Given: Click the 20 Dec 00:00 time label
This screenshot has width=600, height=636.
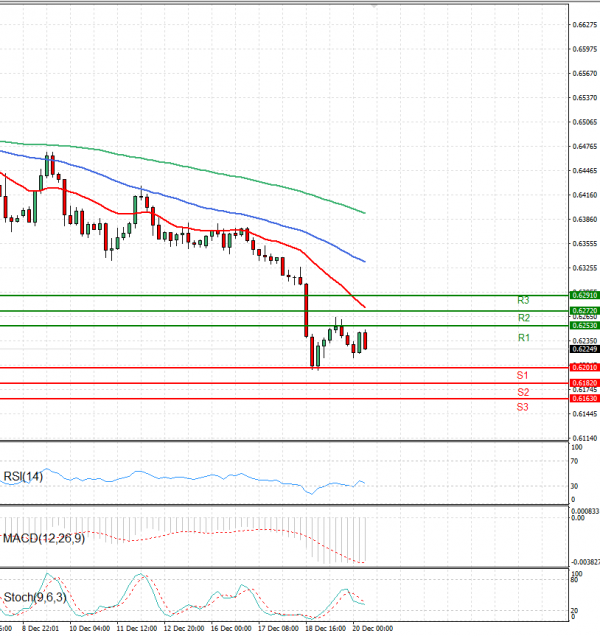Looking at the screenshot, I should click(x=372, y=628).
